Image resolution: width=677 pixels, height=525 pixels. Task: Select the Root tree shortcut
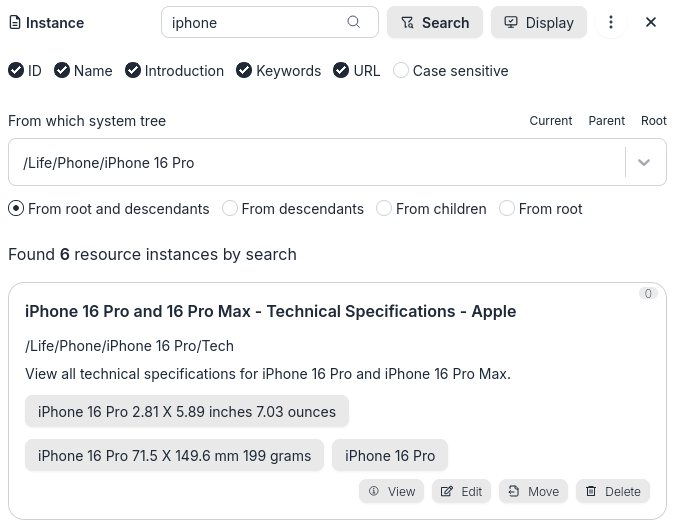coord(654,120)
